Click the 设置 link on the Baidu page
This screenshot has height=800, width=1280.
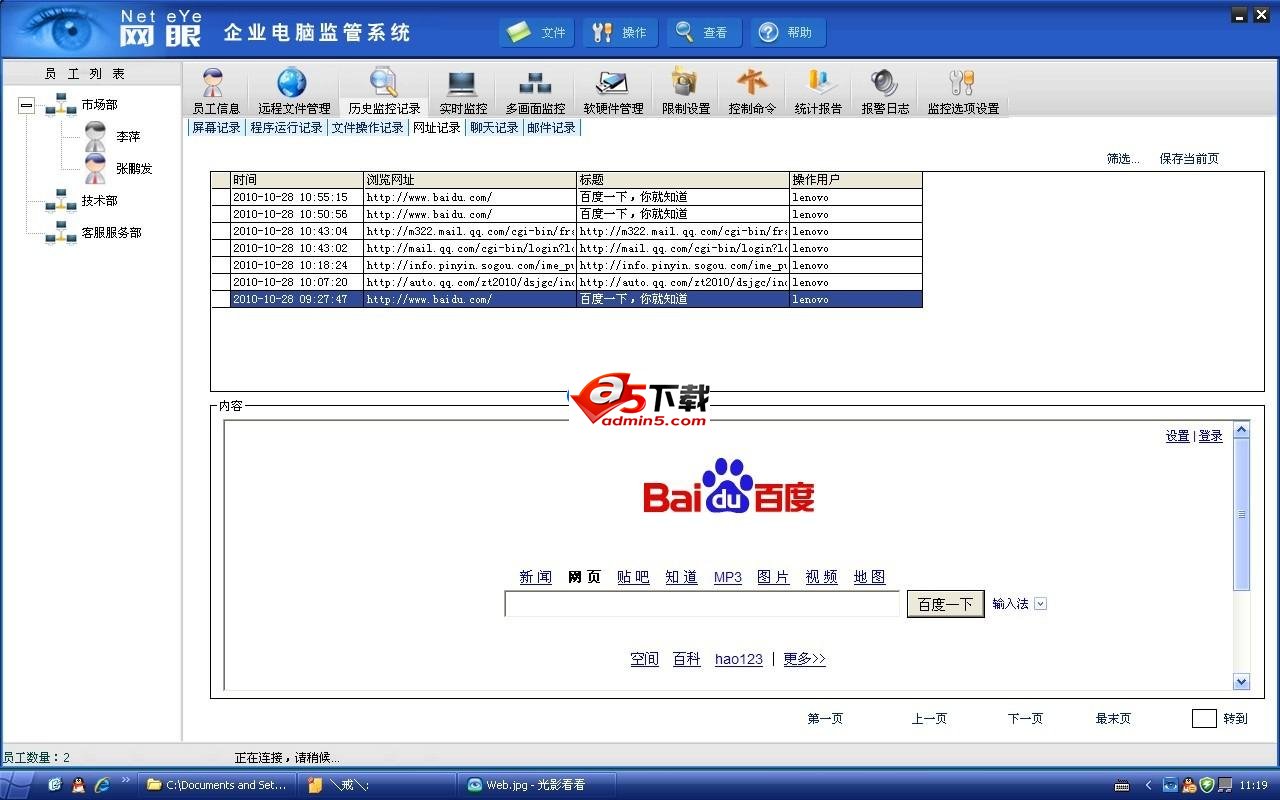(1177, 436)
